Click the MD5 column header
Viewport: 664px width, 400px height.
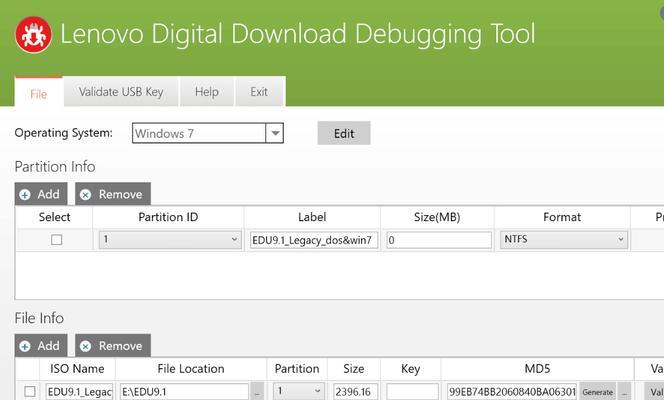click(537, 369)
